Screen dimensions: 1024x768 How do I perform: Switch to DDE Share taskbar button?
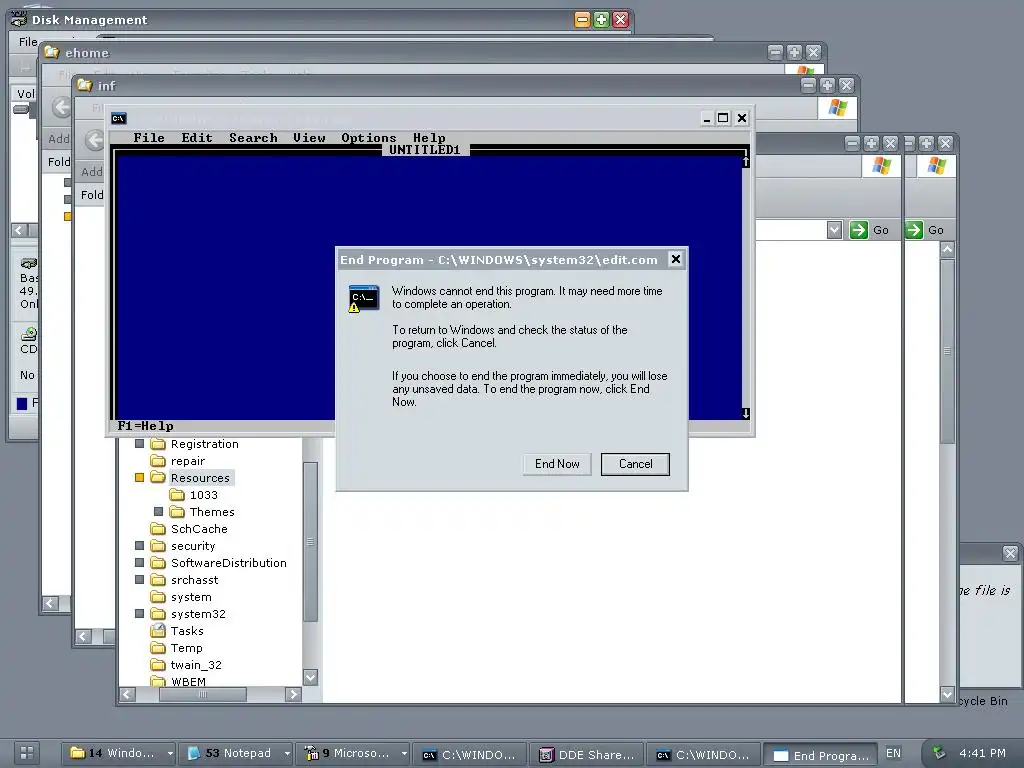[x=586, y=754]
